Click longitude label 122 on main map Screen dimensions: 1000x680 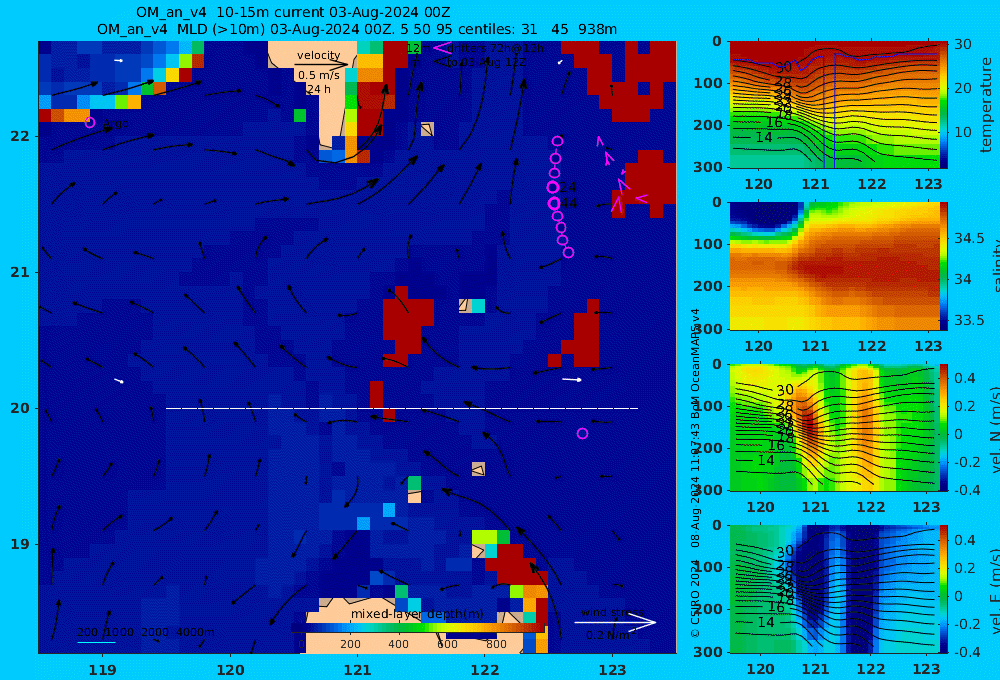(485, 670)
